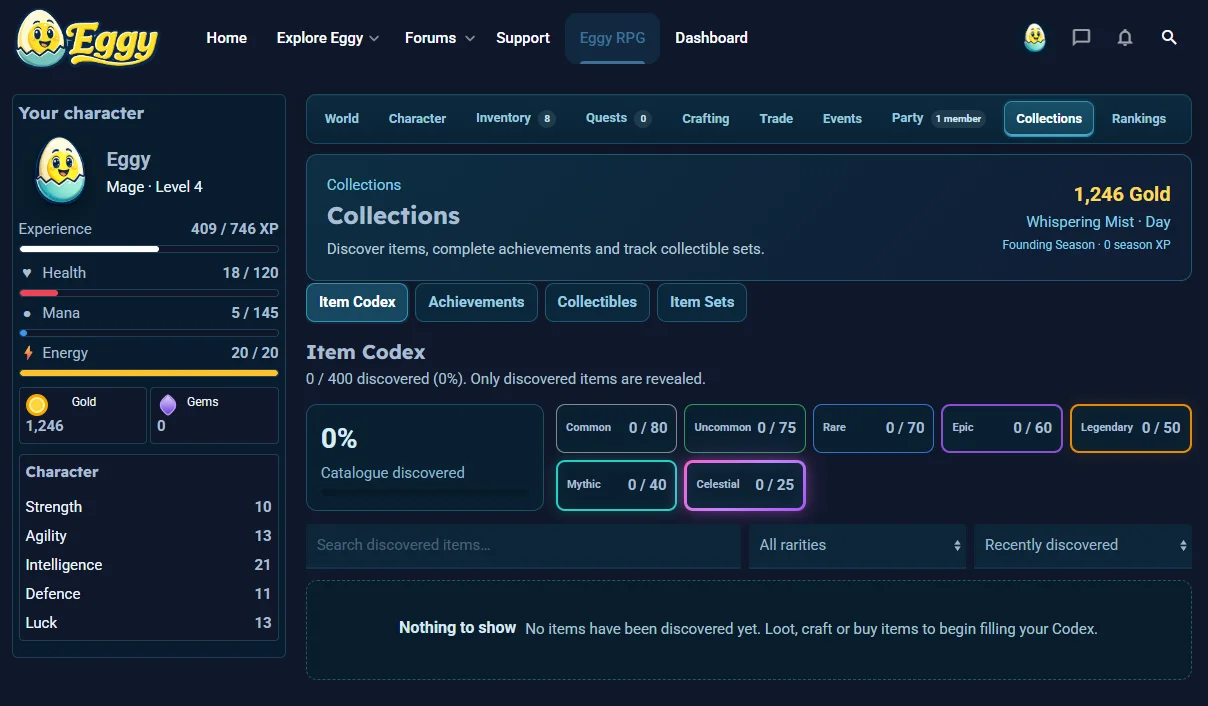Click the gold coin icon

37,404
